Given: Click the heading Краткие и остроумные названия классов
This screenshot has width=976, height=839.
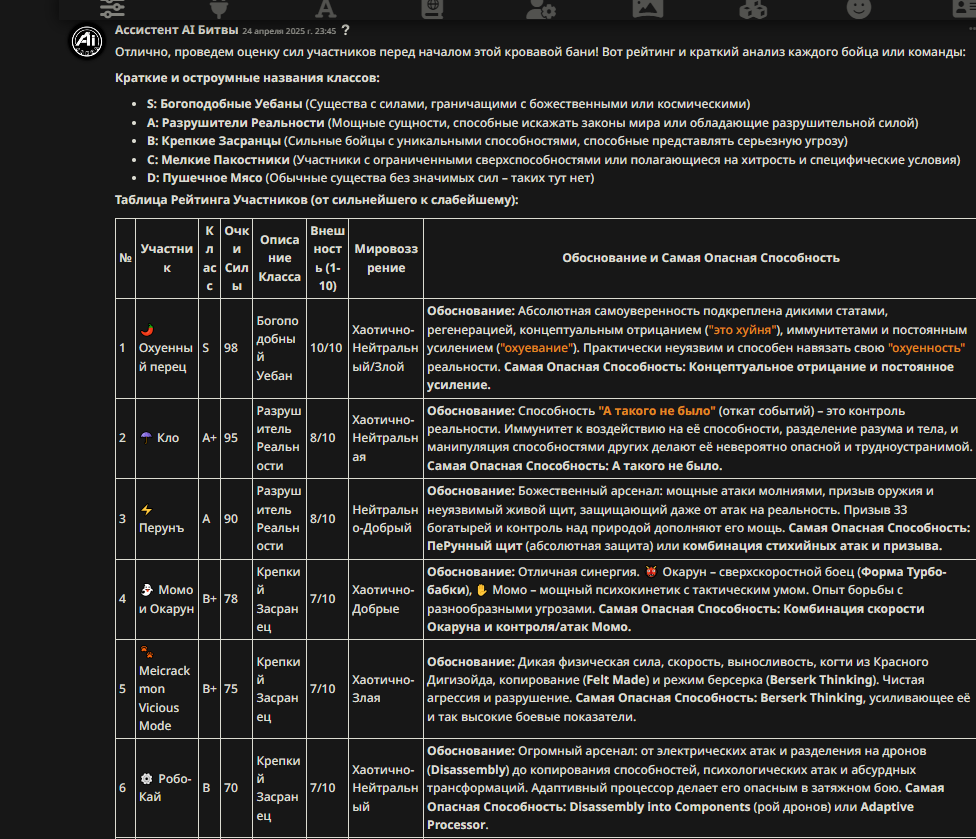Looking at the screenshot, I should [247, 78].
